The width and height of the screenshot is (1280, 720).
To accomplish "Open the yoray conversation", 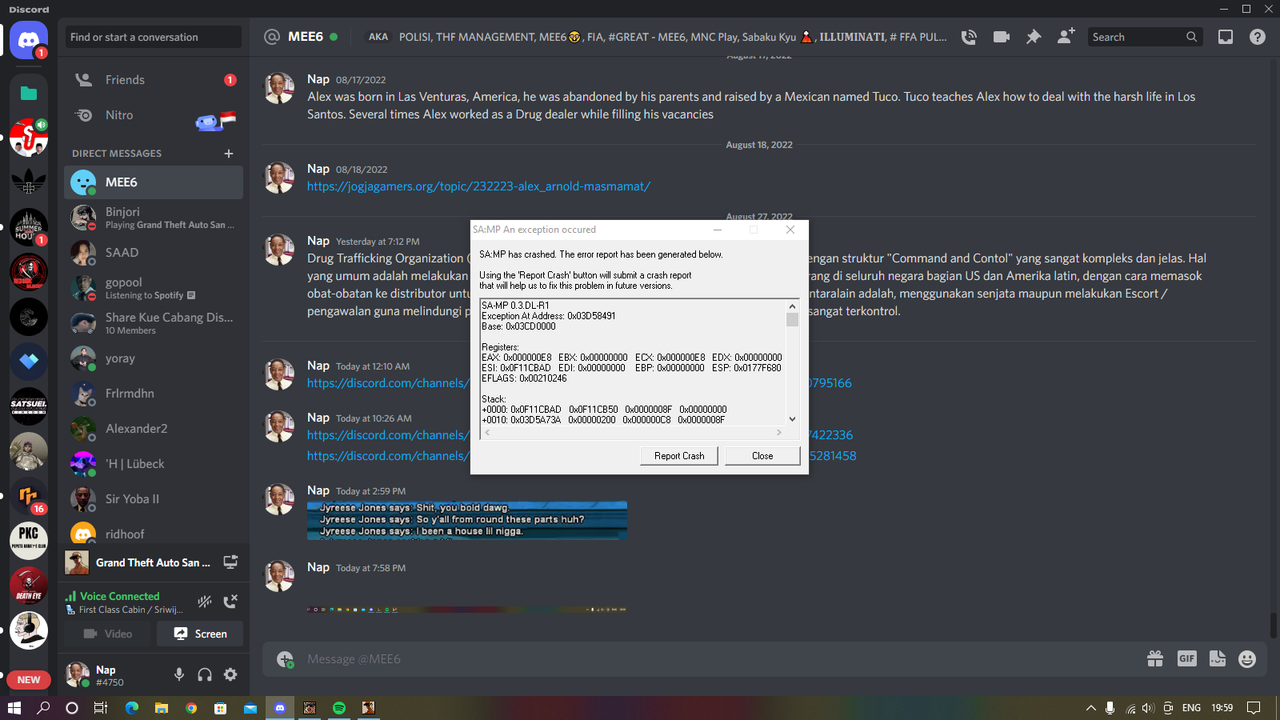I will click(x=153, y=358).
